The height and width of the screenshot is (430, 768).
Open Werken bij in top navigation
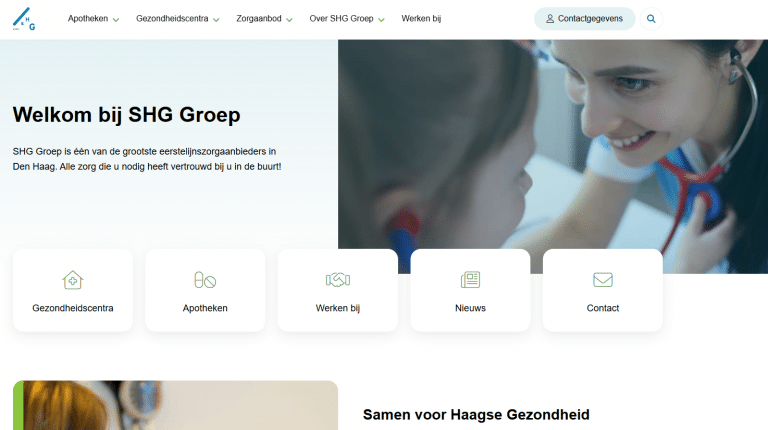[421, 19]
